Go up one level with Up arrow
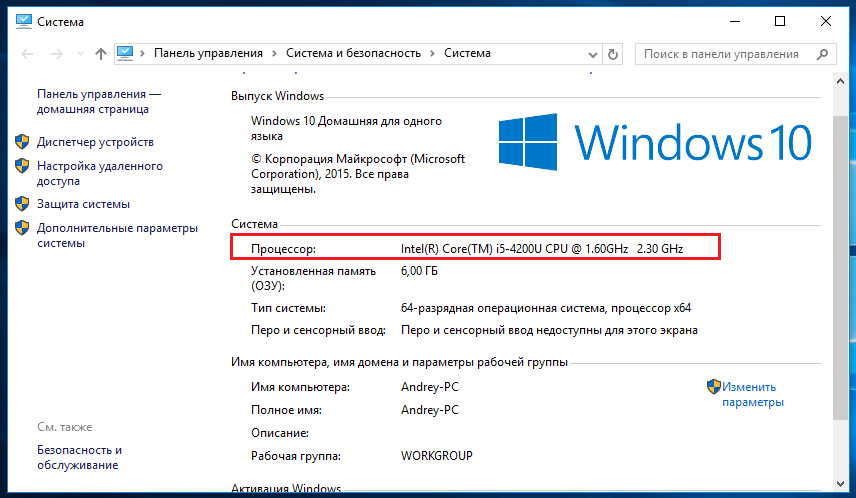This screenshot has width=856, height=498. (100, 54)
